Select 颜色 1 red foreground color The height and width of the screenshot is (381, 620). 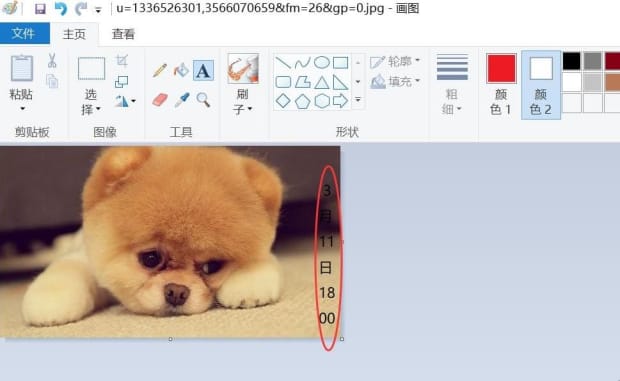click(501, 84)
